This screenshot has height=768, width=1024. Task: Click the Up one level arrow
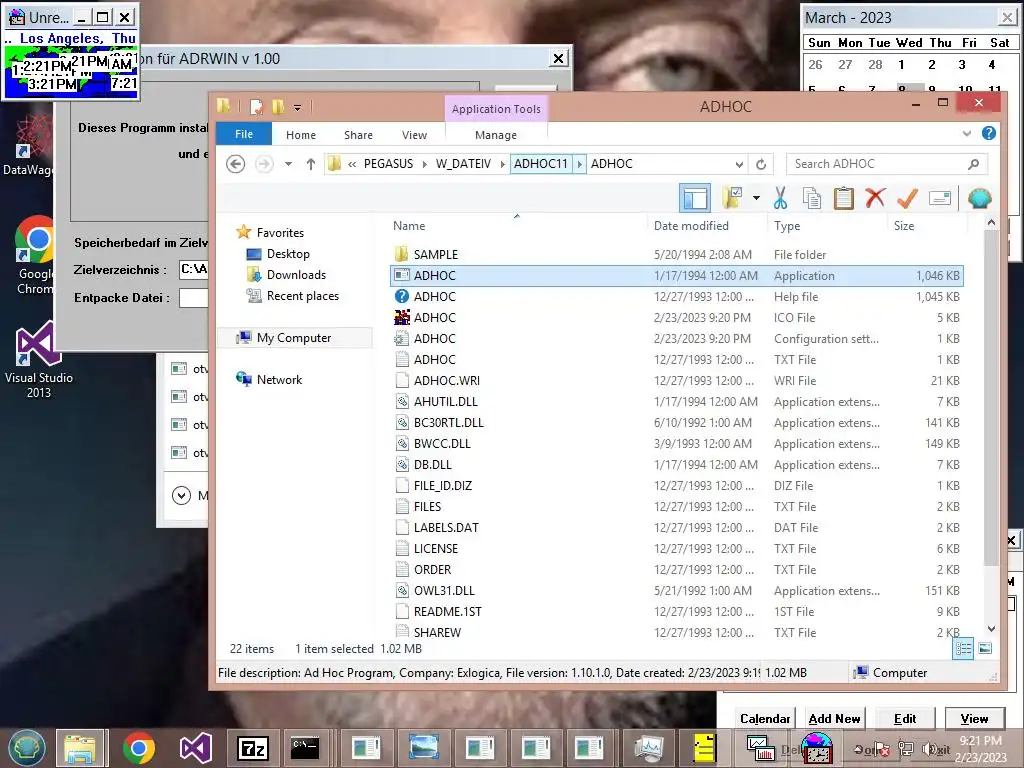pyautogui.click(x=311, y=164)
